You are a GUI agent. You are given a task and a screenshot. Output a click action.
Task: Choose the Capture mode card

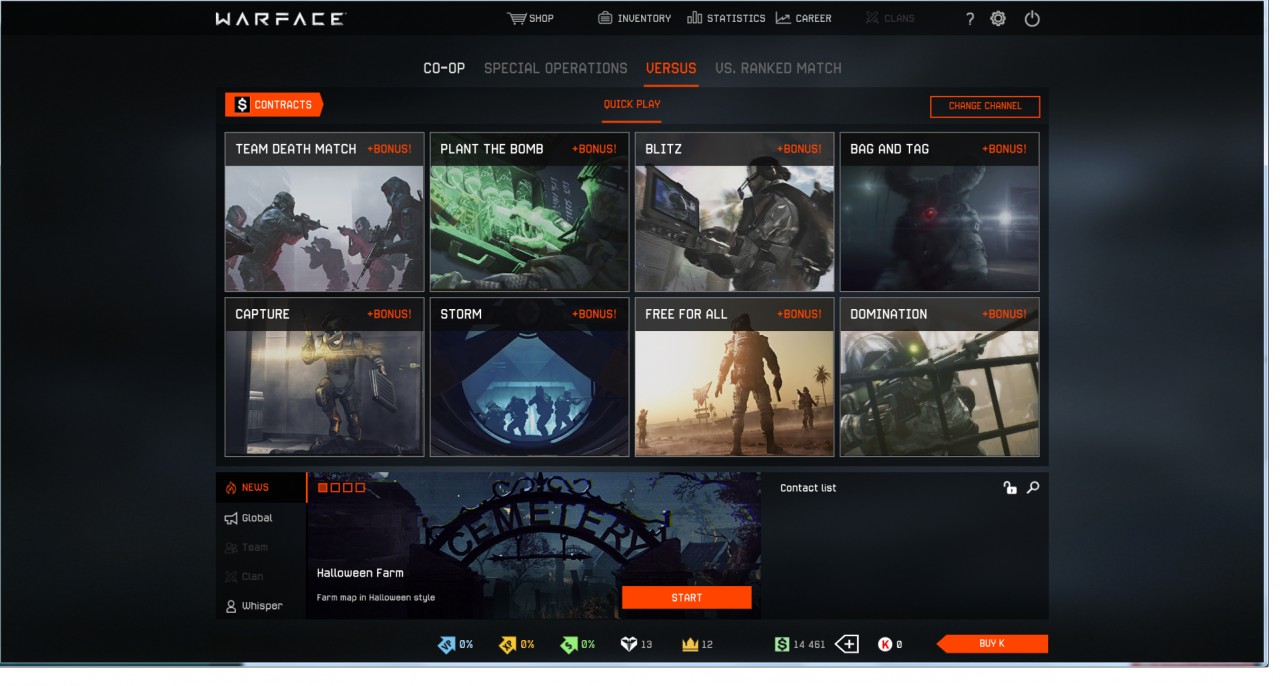tap(325, 377)
